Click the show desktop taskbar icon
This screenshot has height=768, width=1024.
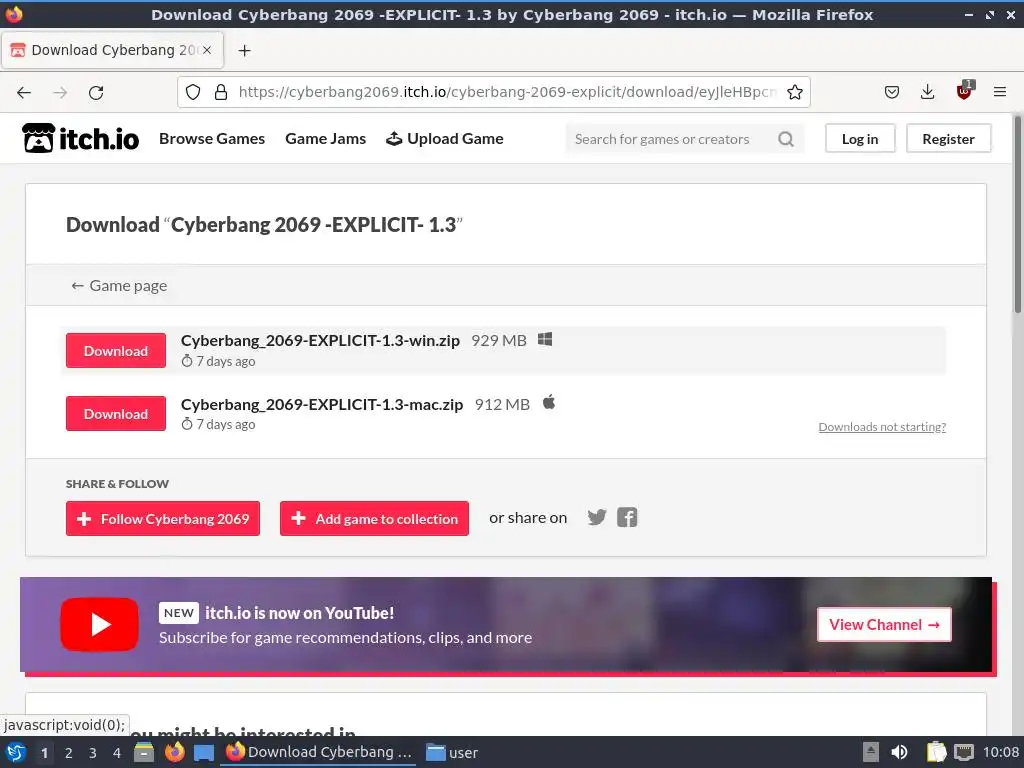click(x=204, y=752)
